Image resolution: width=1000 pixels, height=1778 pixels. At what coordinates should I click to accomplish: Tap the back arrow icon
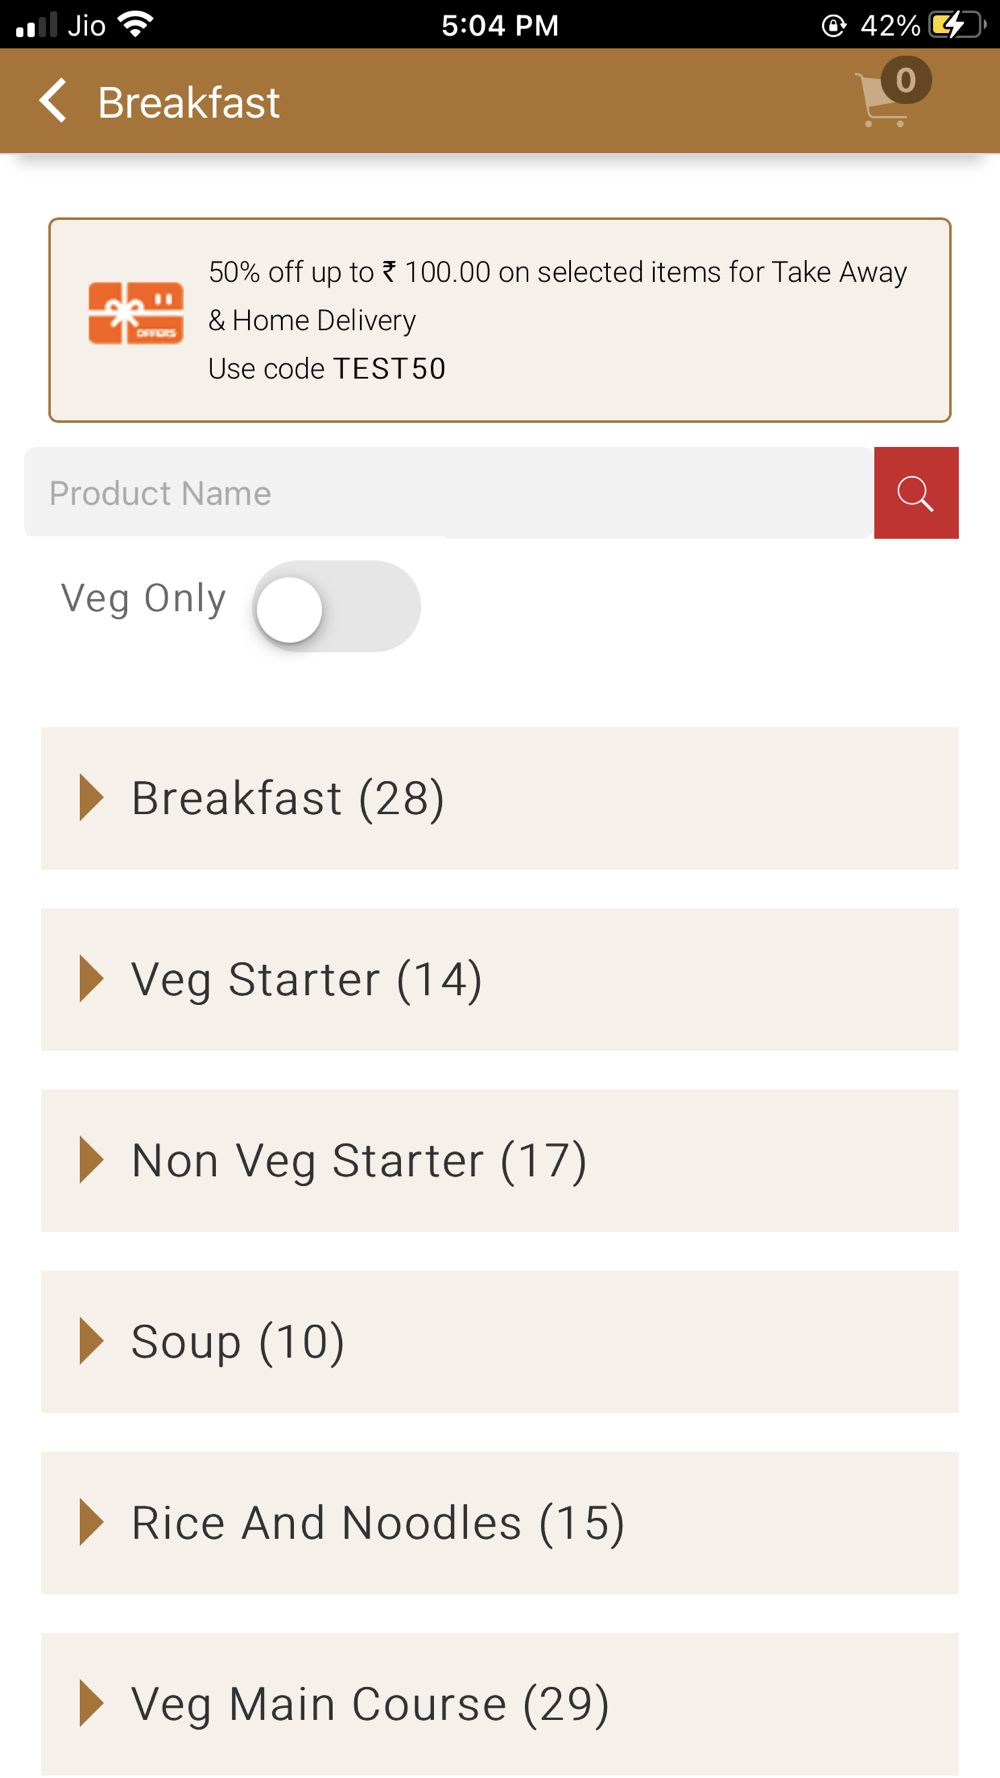[x=53, y=102]
